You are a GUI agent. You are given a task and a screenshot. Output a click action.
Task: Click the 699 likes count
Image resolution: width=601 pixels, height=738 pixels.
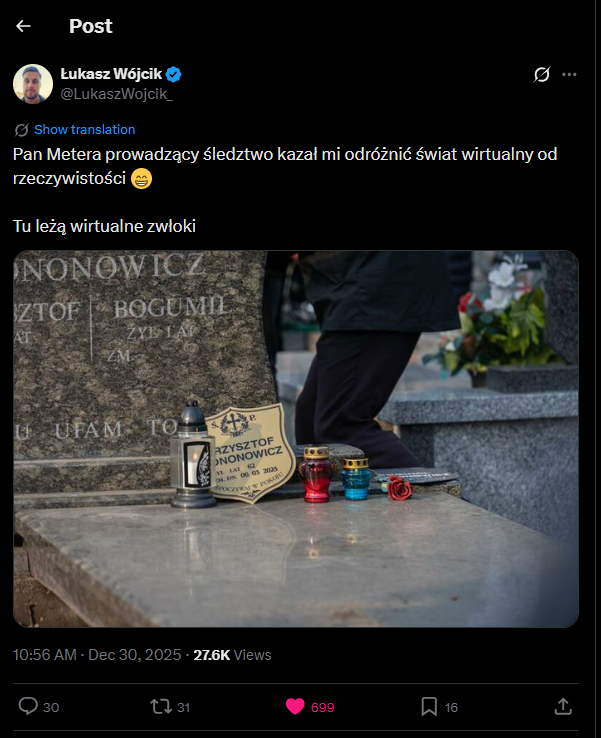(322, 707)
